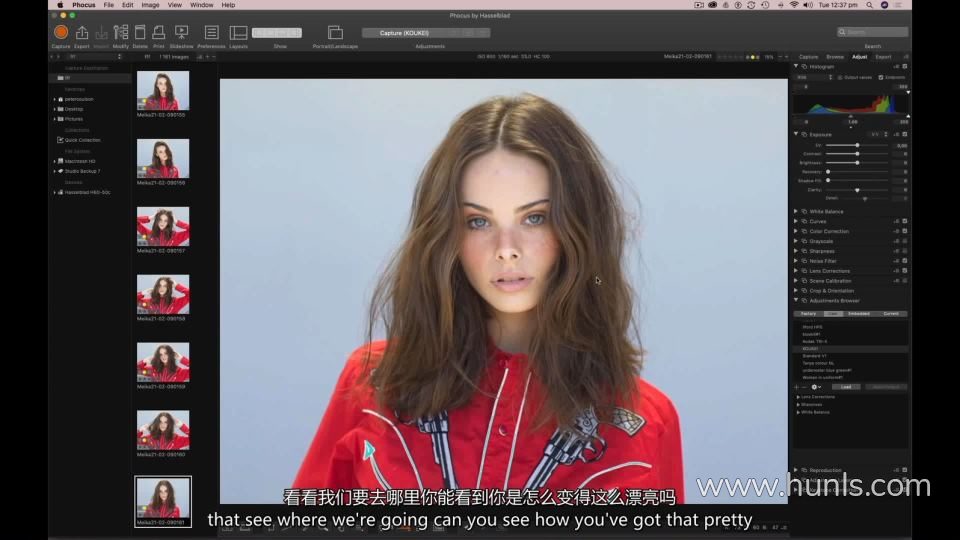Open the Image menu
The image size is (960, 540).
coord(150,5)
